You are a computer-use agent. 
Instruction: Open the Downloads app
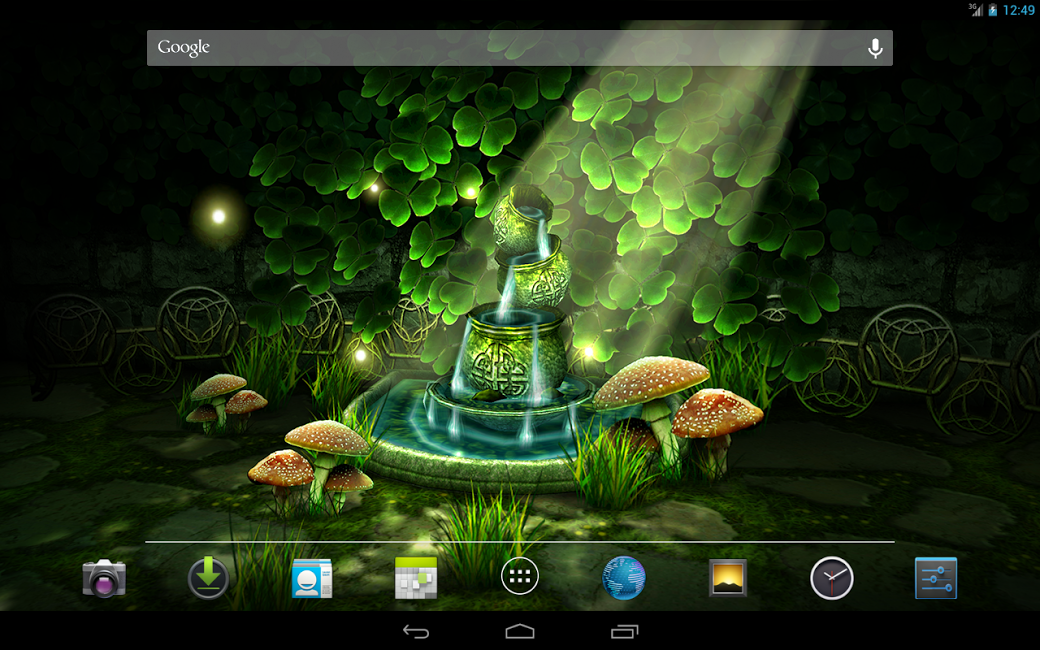click(x=208, y=578)
